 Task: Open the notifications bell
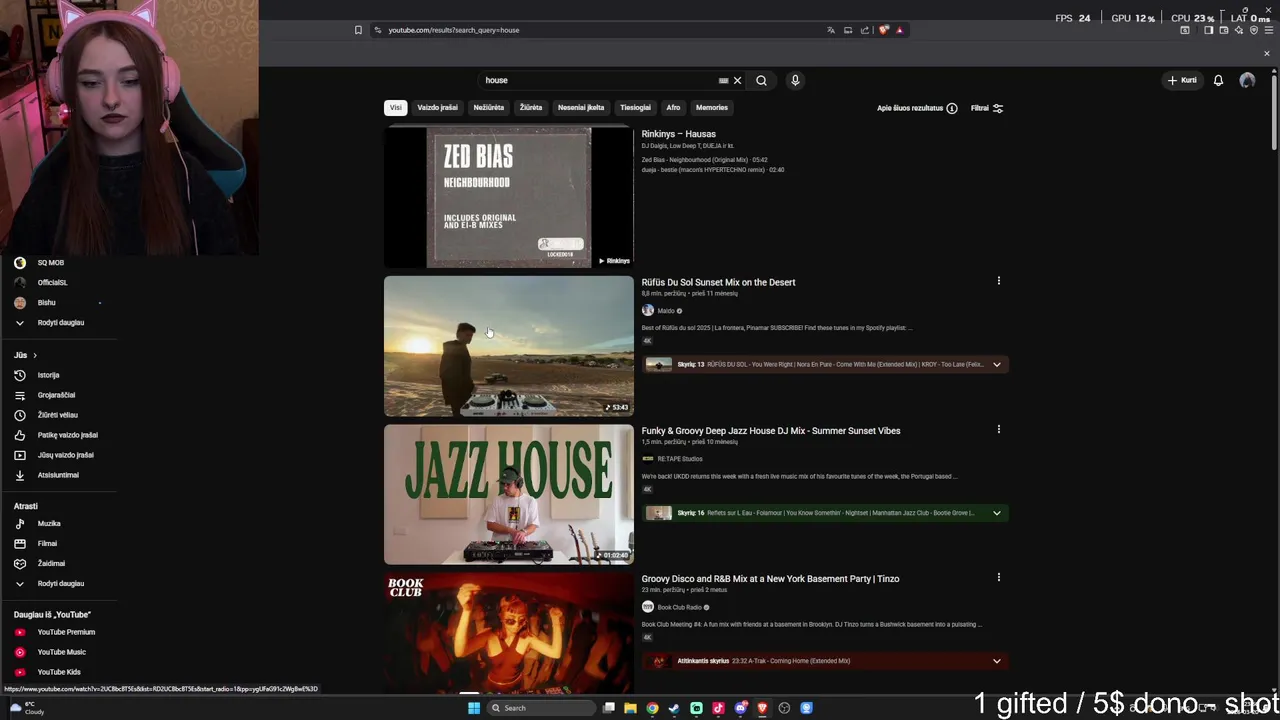click(x=1218, y=80)
